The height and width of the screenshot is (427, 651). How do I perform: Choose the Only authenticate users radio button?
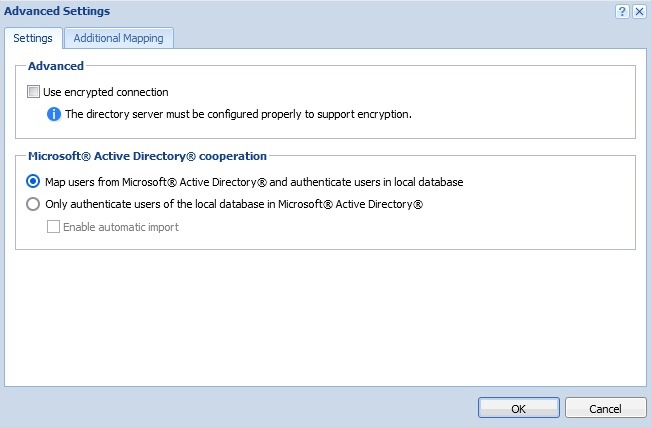[x=34, y=204]
